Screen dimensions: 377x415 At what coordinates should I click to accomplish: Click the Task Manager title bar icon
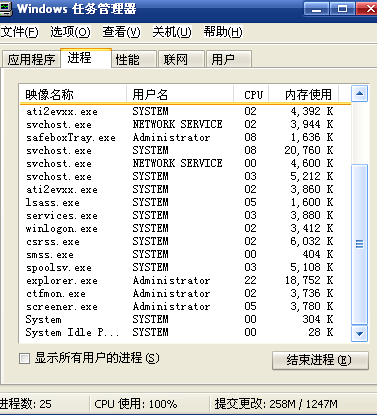point(5,9)
